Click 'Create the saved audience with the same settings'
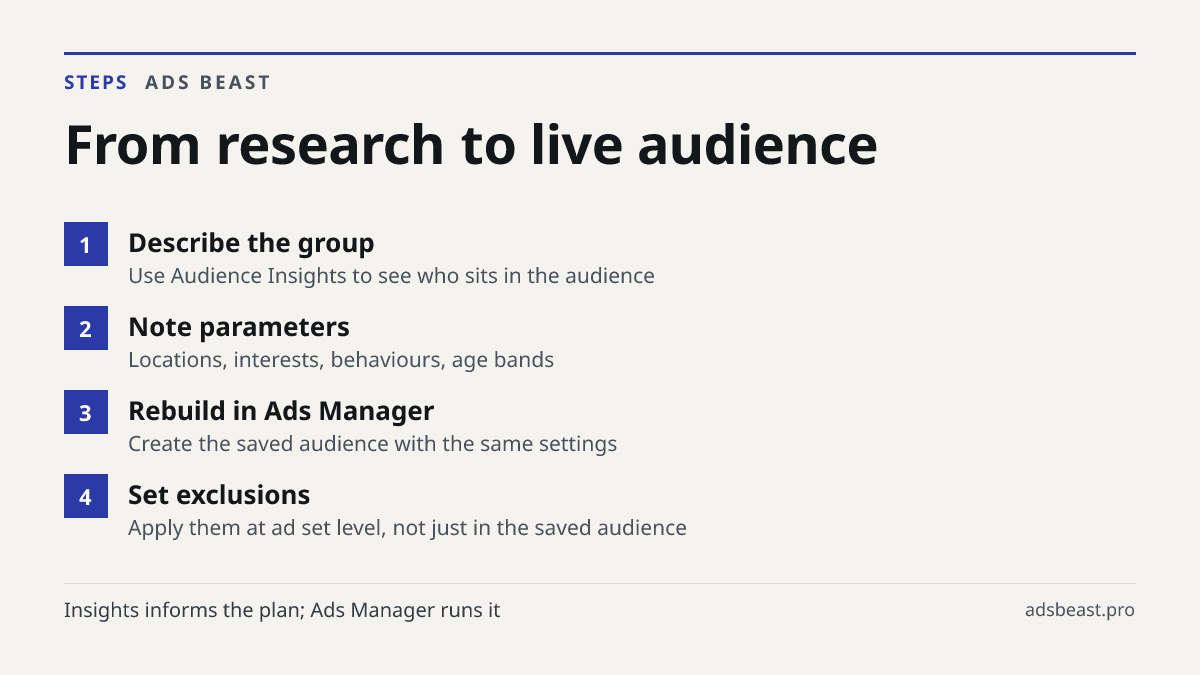The width and height of the screenshot is (1200, 675). point(372,444)
